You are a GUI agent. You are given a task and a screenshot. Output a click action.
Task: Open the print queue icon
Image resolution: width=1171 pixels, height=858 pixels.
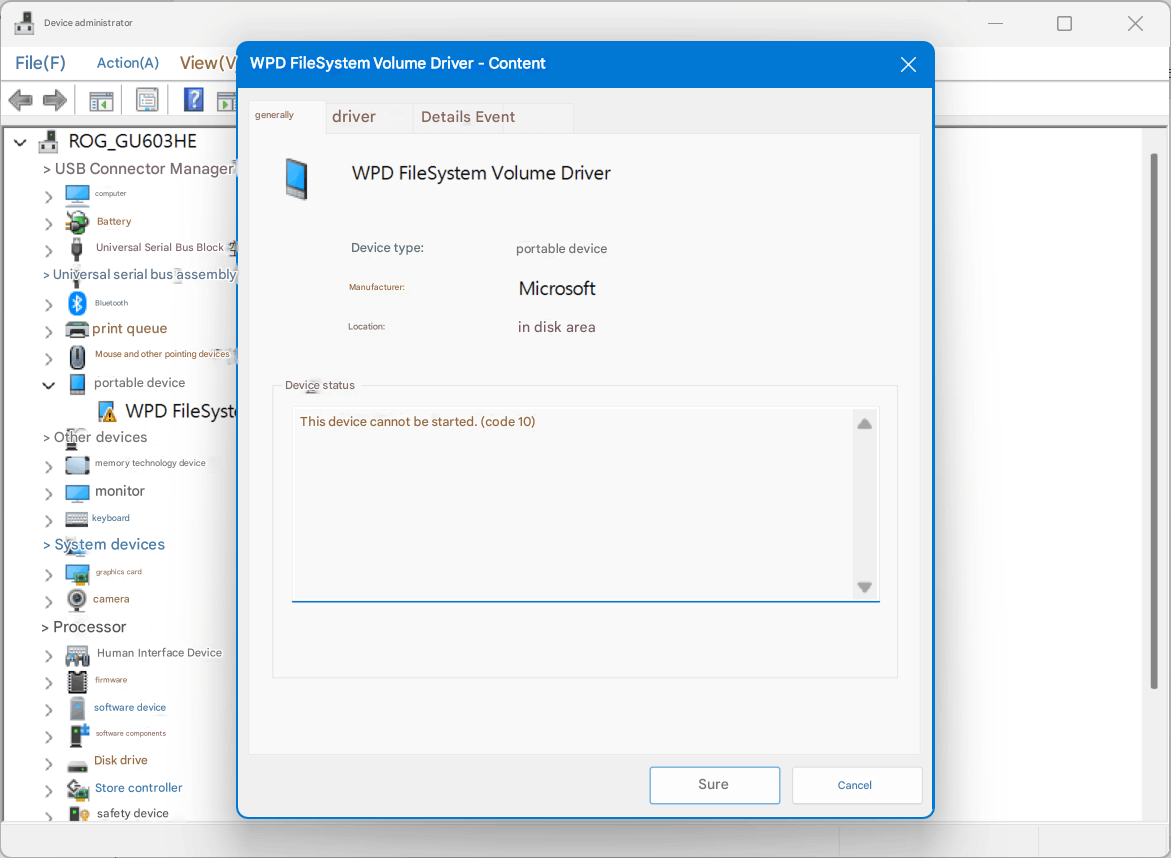coord(77,328)
